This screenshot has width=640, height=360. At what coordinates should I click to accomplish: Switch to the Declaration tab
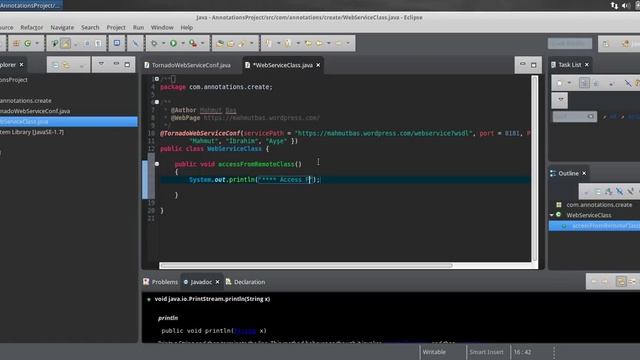coord(245,282)
